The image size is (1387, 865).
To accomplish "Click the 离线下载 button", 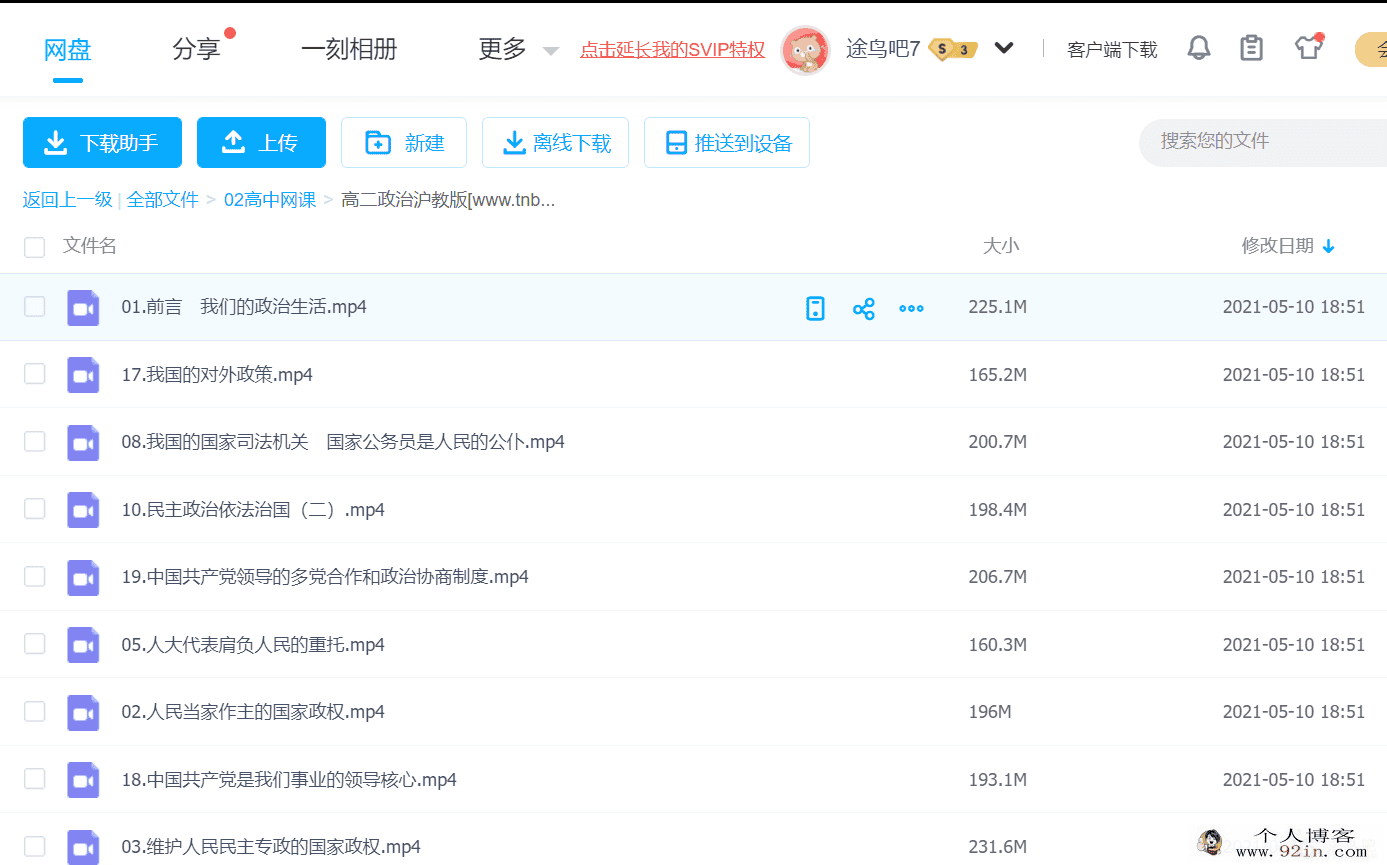I will pyautogui.click(x=555, y=142).
